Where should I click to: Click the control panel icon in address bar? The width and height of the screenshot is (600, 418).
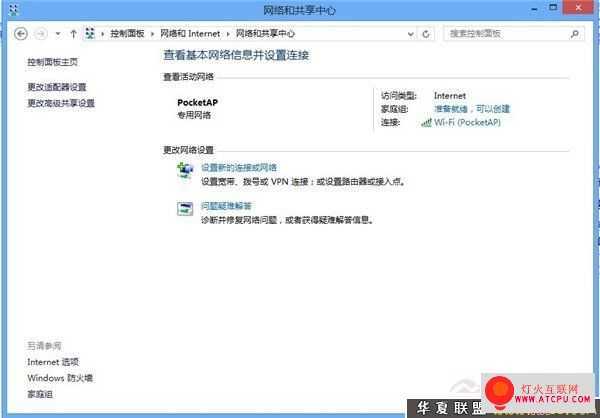tap(90, 34)
